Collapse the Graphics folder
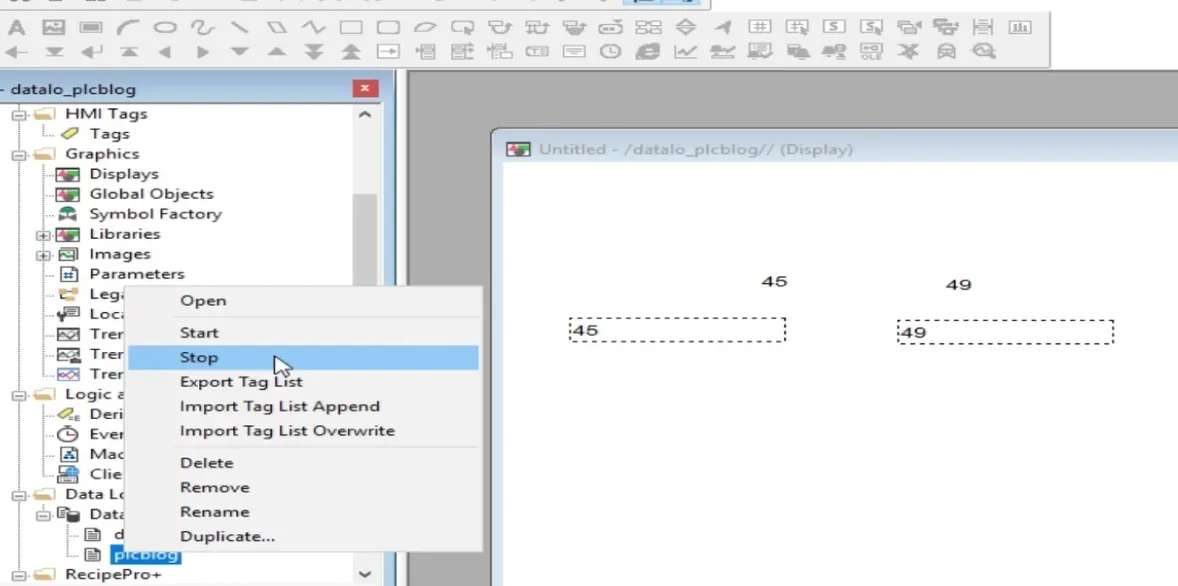1178x586 pixels. point(19,154)
